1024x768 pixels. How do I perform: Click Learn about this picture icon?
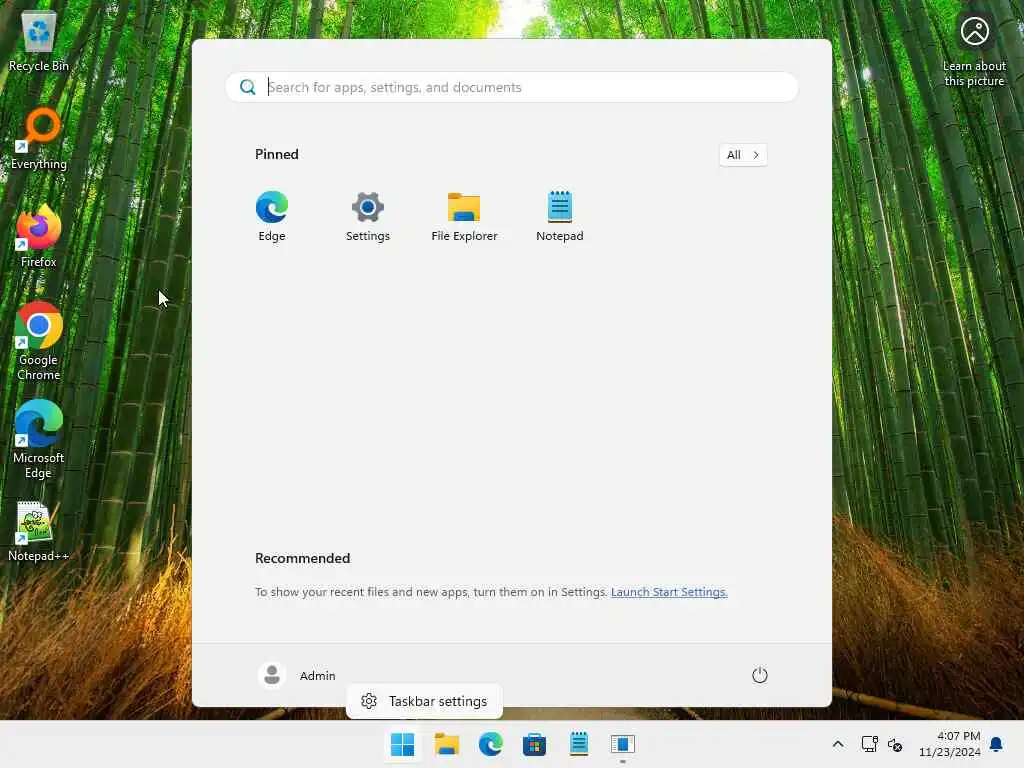pyautogui.click(x=974, y=50)
